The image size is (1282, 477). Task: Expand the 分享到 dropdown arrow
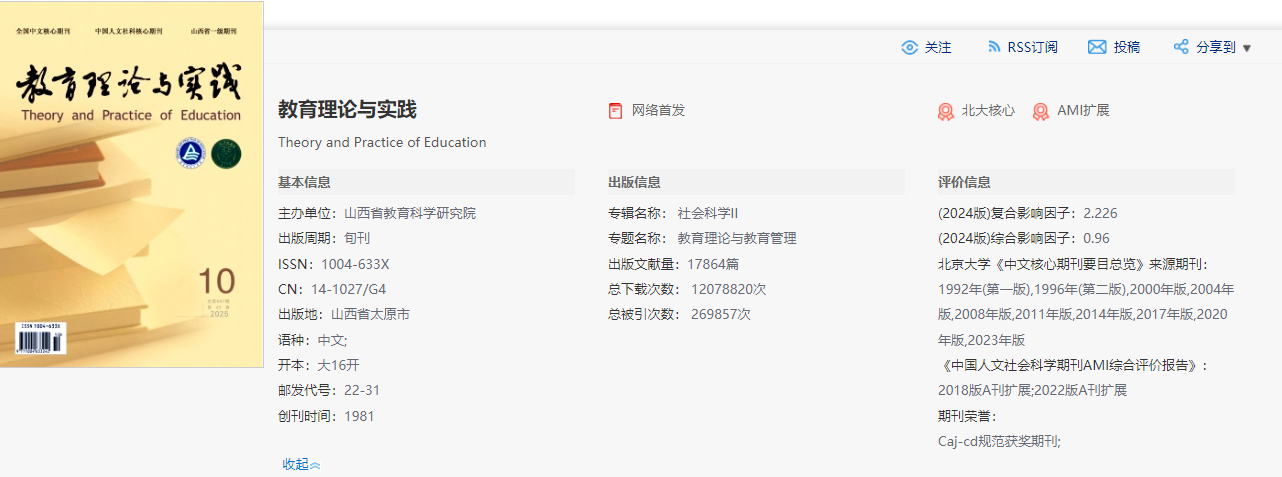(1246, 48)
